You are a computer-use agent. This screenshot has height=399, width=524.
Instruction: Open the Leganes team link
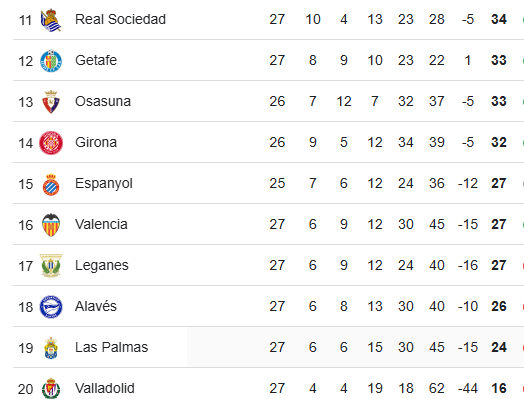point(102,266)
